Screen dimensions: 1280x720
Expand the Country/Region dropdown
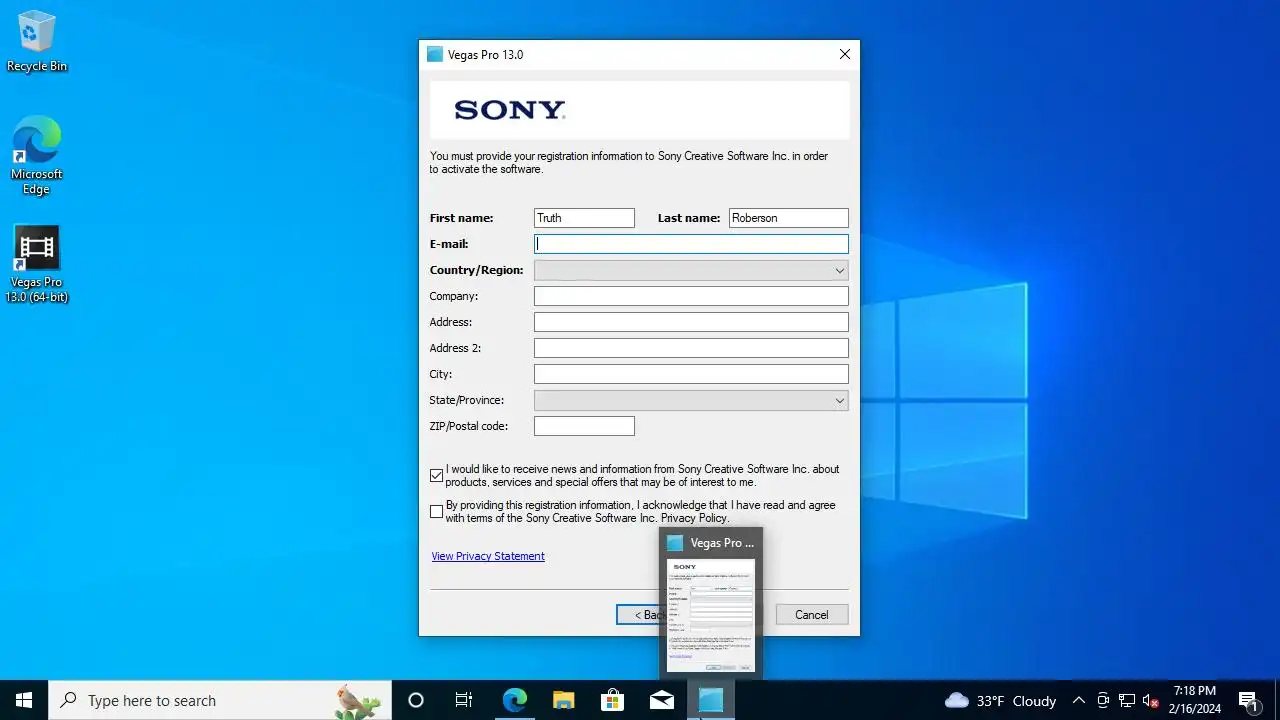691,270
